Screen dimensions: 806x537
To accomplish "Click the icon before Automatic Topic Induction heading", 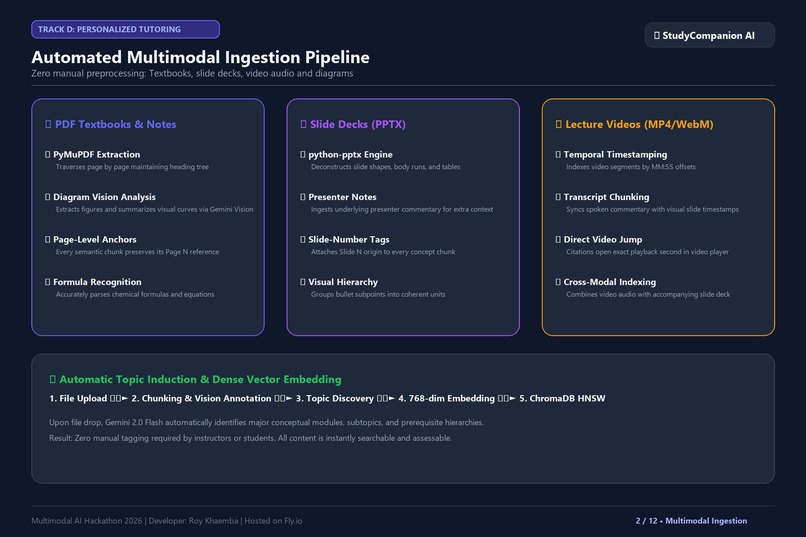I will point(52,380).
